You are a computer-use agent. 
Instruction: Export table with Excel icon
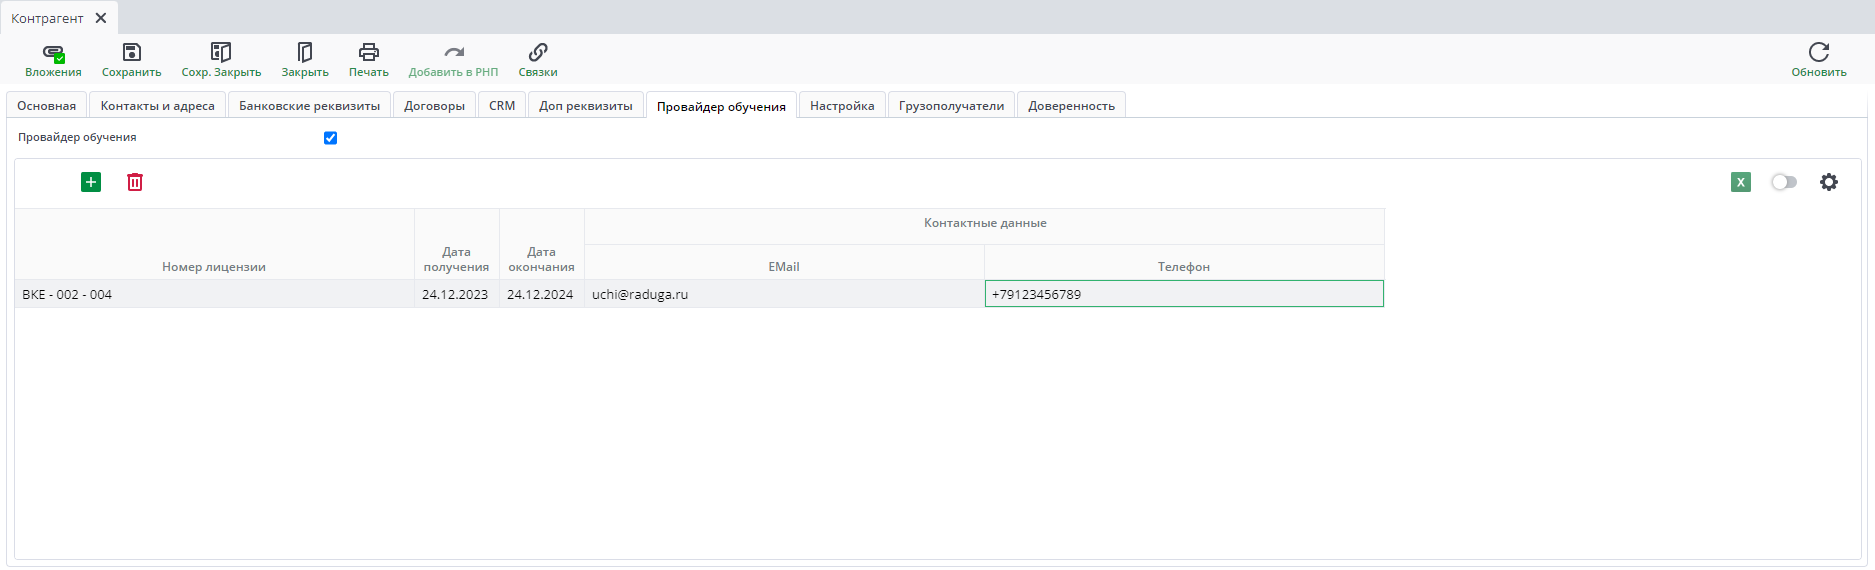click(x=1741, y=182)
